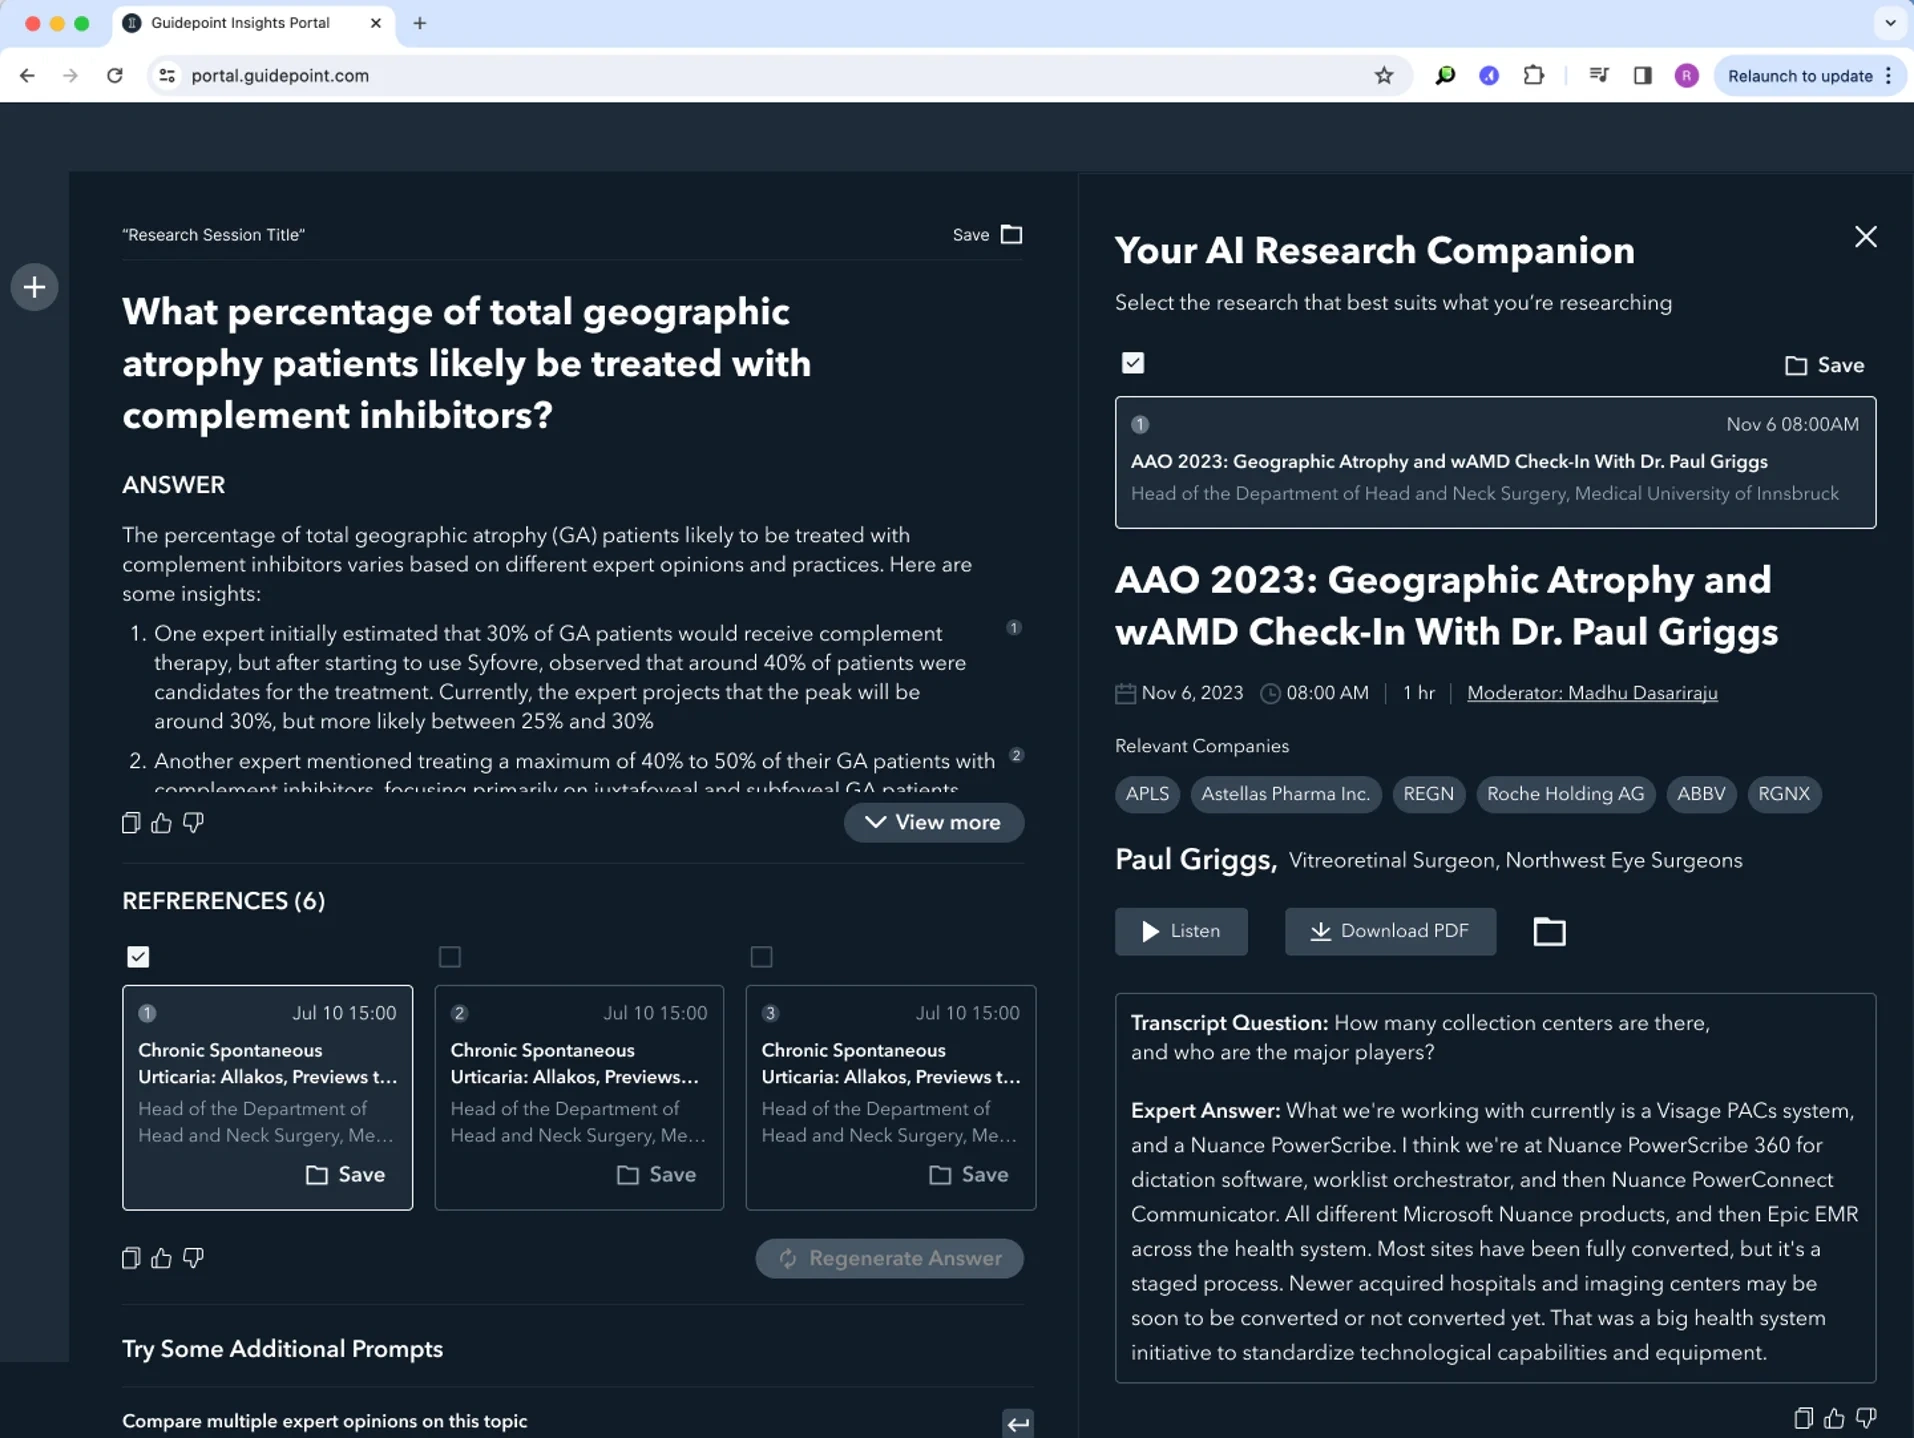This screenshot has height=1438, width=1914.
Task: Check the third reference checkbox
Action: point(761,957)
